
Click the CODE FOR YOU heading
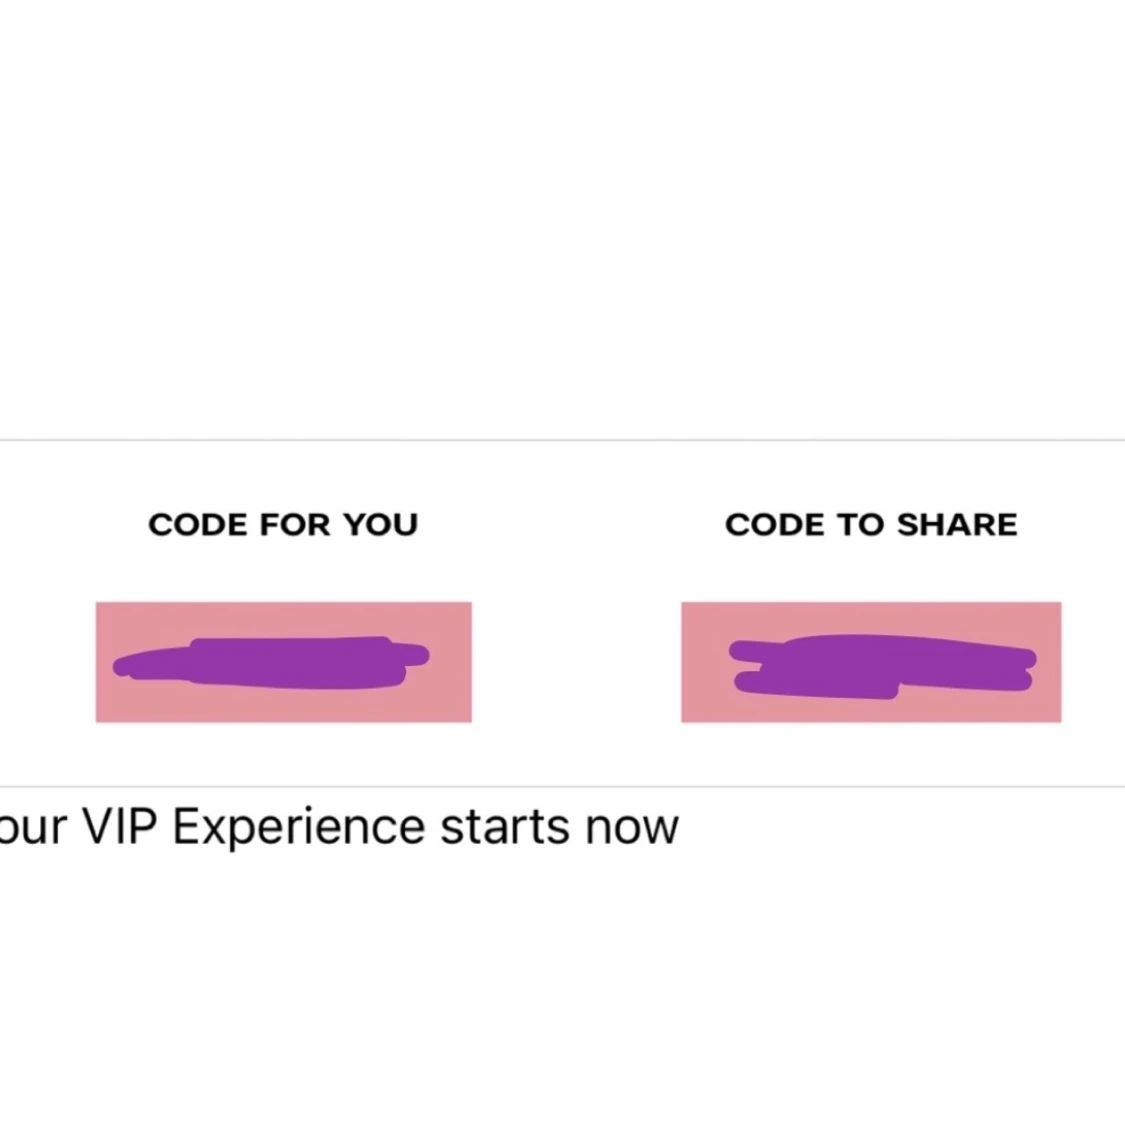coord(283,524)
